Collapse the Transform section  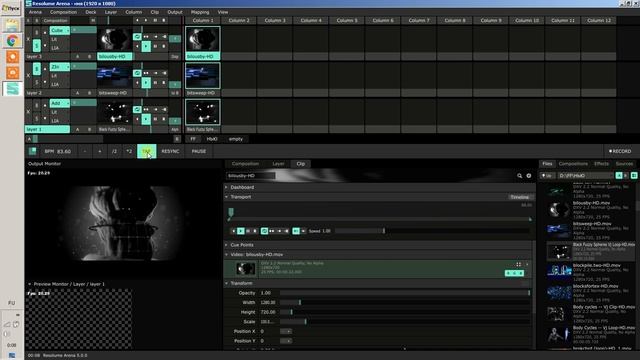(227, 283)
